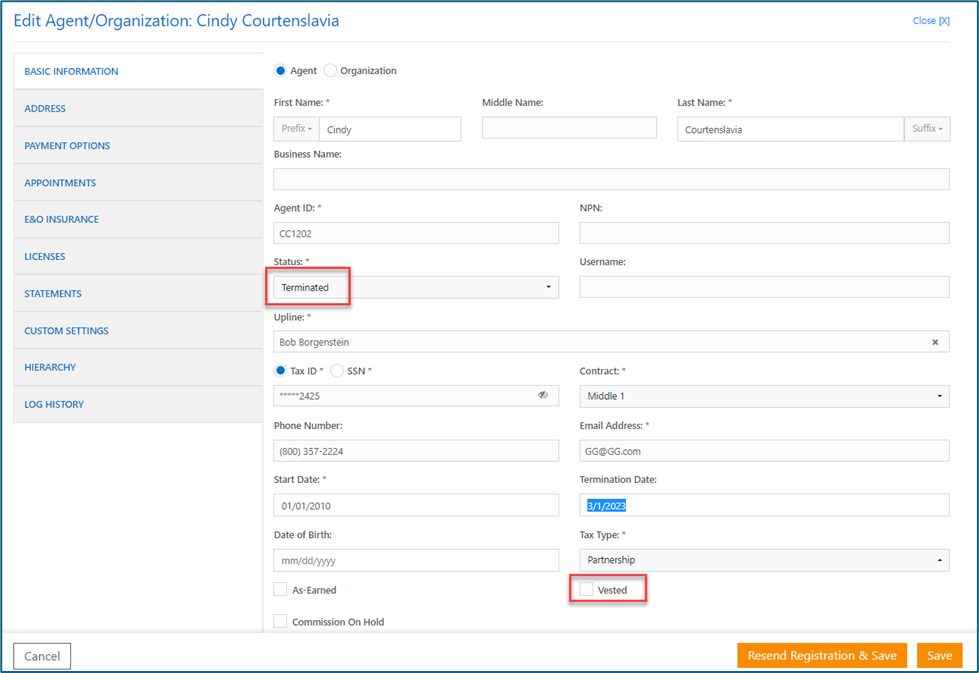
Task: Open the name Prefix dropdown
Action: point(296,129)
